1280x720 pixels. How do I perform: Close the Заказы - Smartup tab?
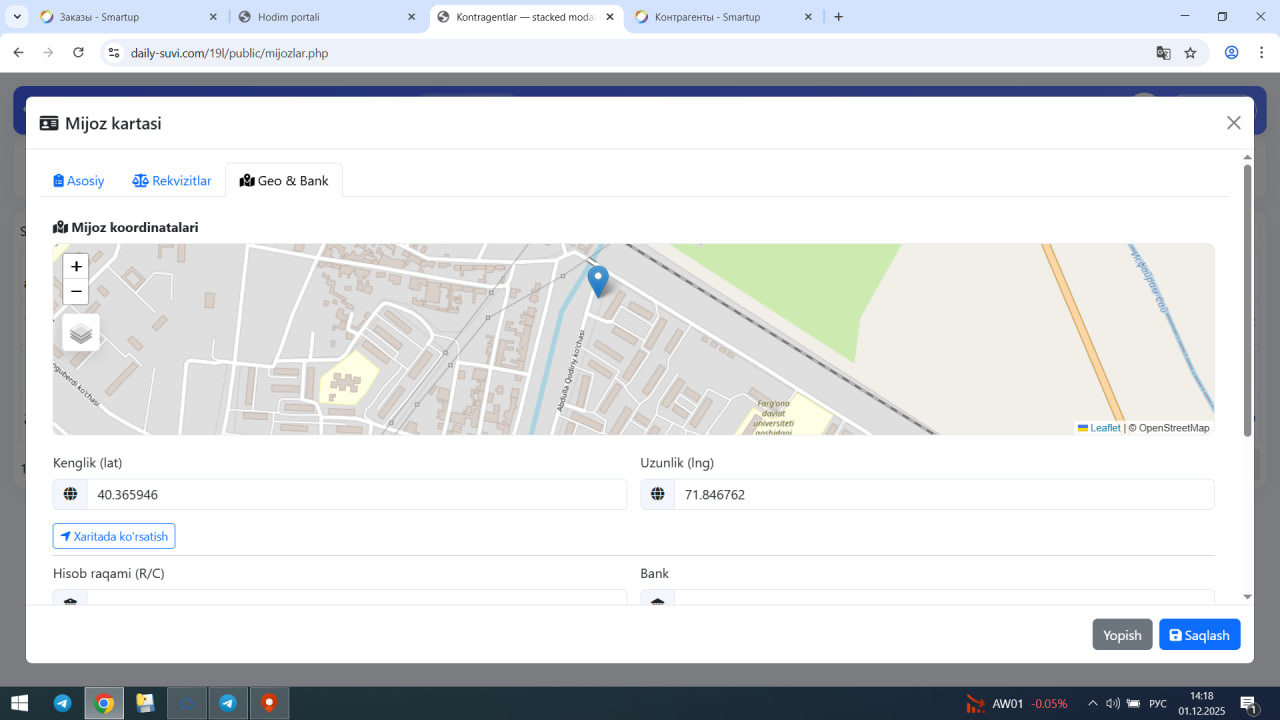click(x=213, y=17)
